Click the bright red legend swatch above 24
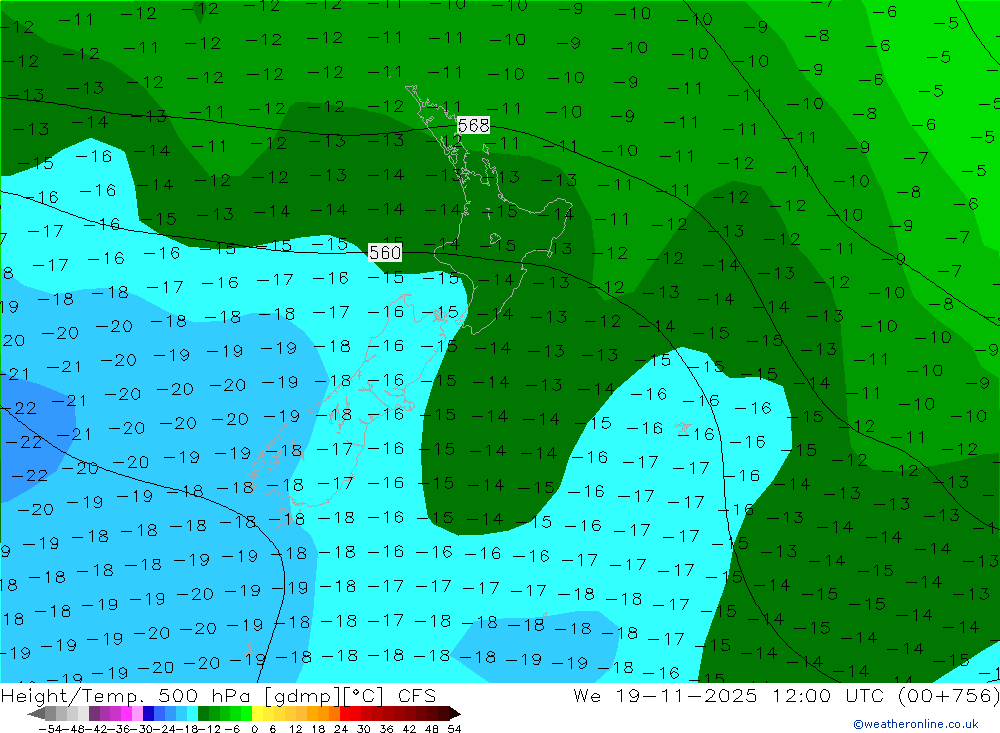The width and height of the screenshot is (1000, 733). 345,714
